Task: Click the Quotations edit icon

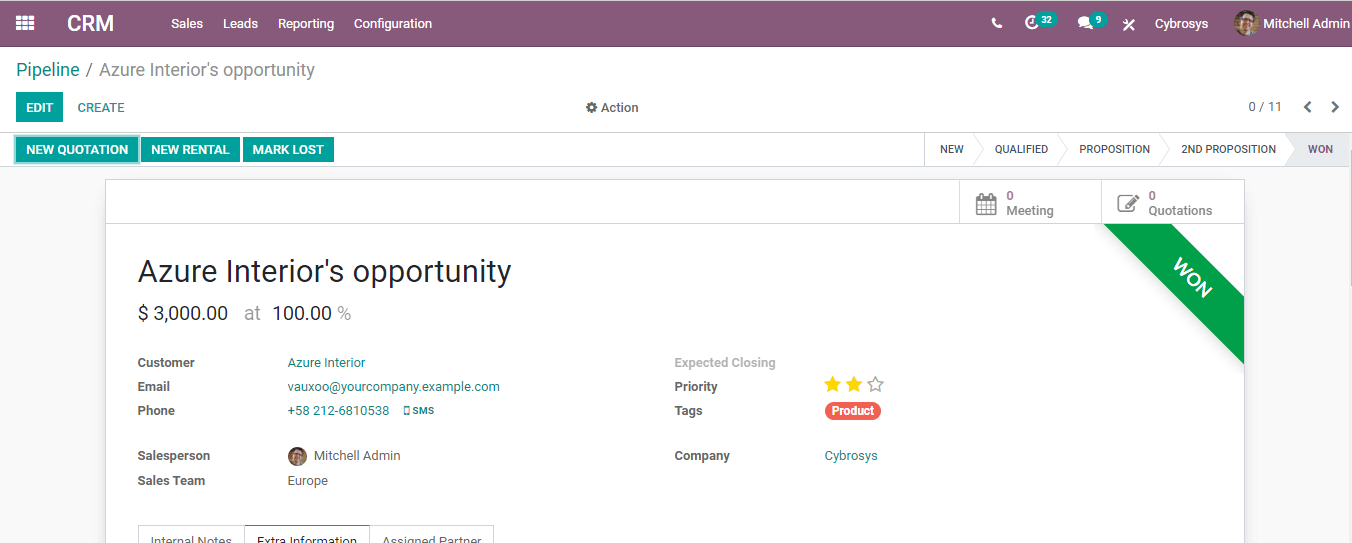Action: [x=1128, y=203]
